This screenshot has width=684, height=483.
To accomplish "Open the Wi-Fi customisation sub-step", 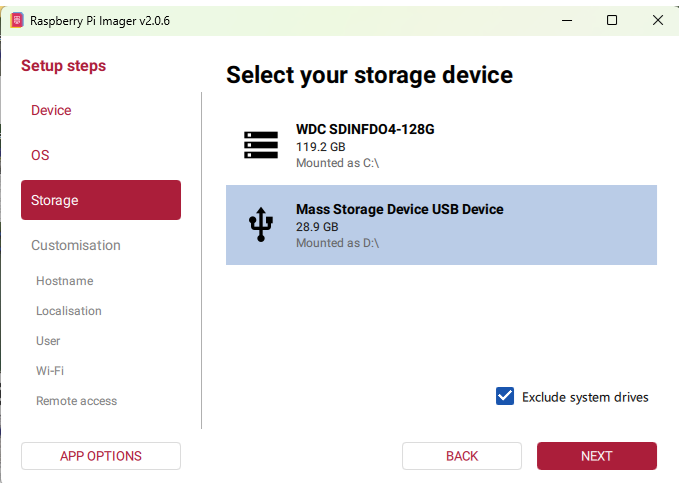I will (50, 371).
